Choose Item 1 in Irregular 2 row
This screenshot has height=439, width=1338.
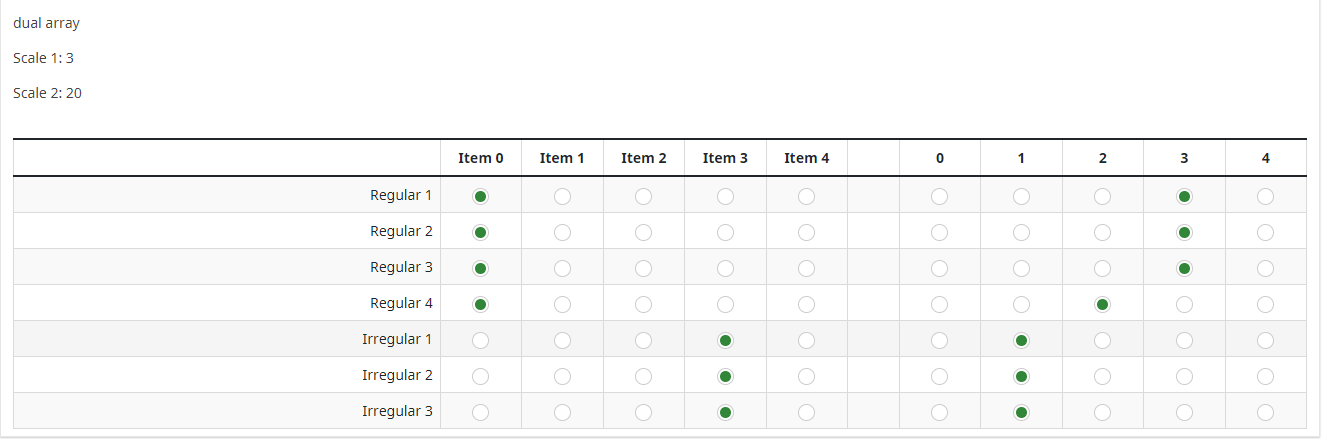(562, 376)
